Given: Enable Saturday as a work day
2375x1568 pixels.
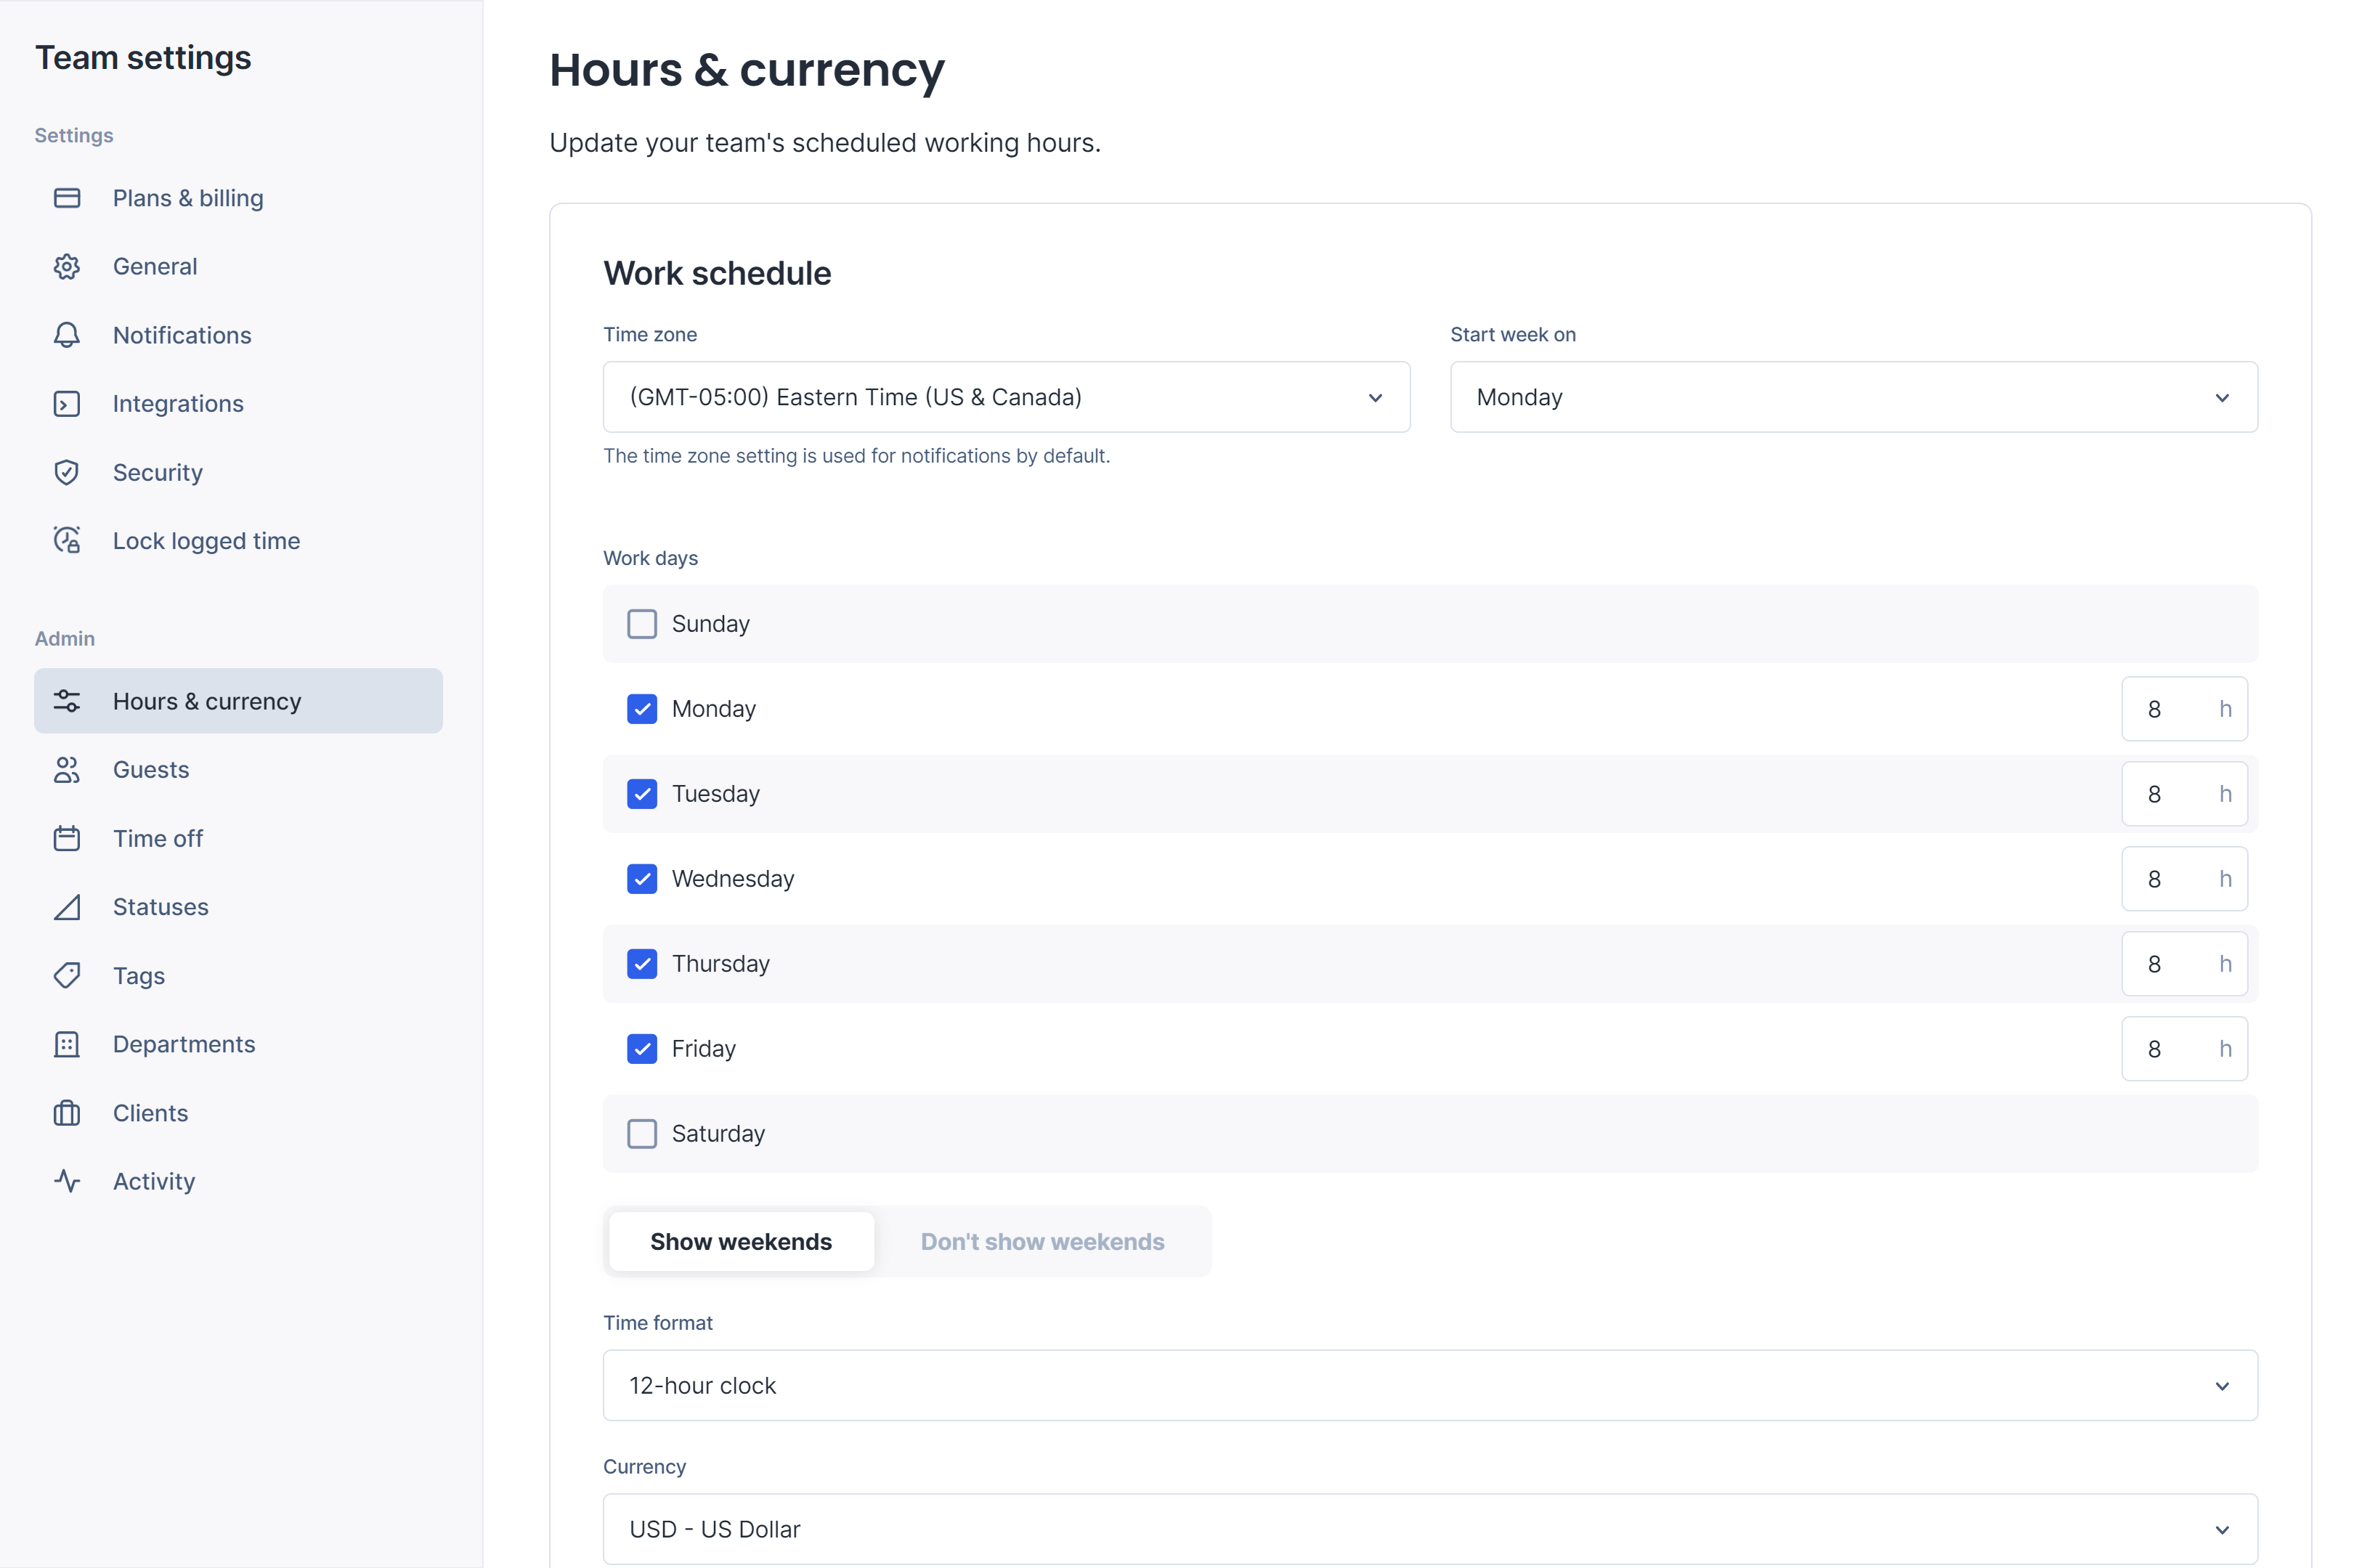Looking at the screenshot, I should 642,1134.
